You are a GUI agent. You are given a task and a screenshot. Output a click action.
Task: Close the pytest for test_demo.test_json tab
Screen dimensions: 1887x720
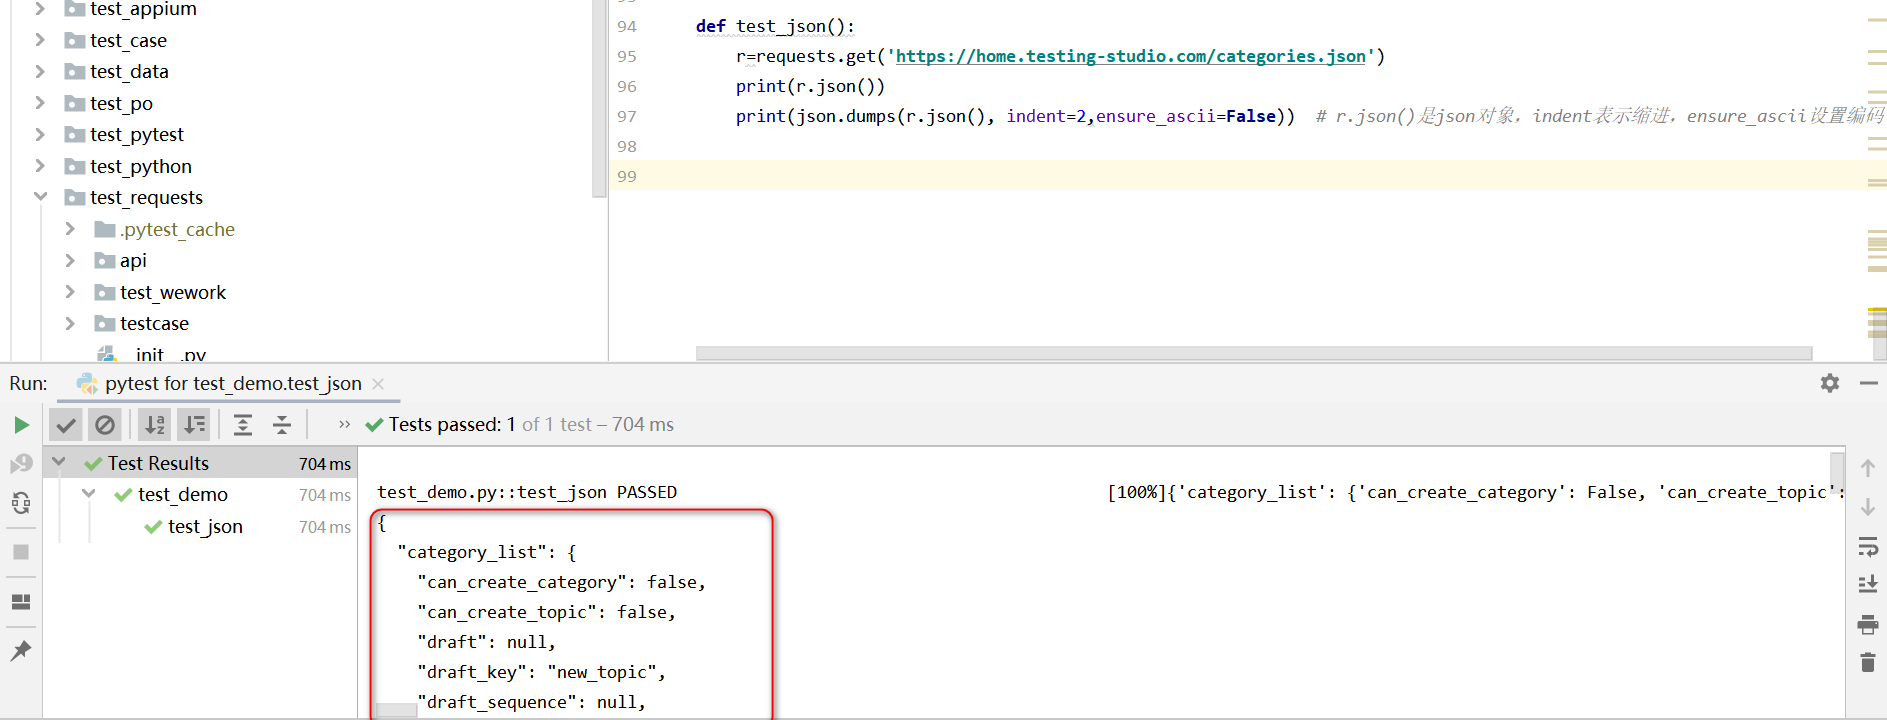(x=378, y=384)
